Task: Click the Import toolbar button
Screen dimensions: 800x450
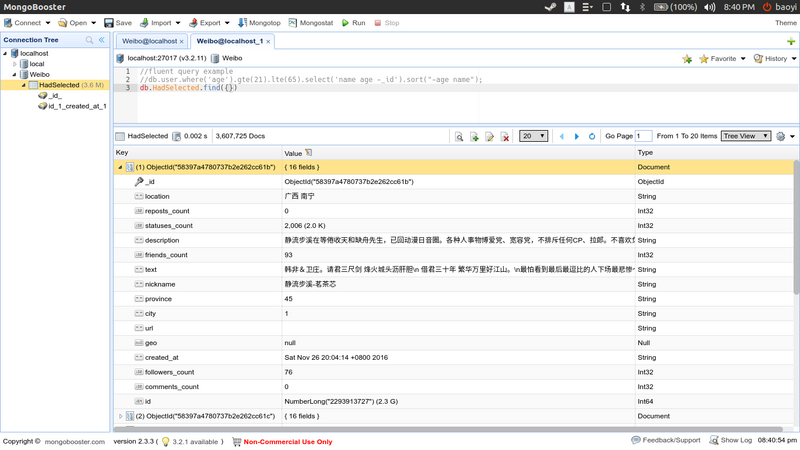Action: click(156, 23)
